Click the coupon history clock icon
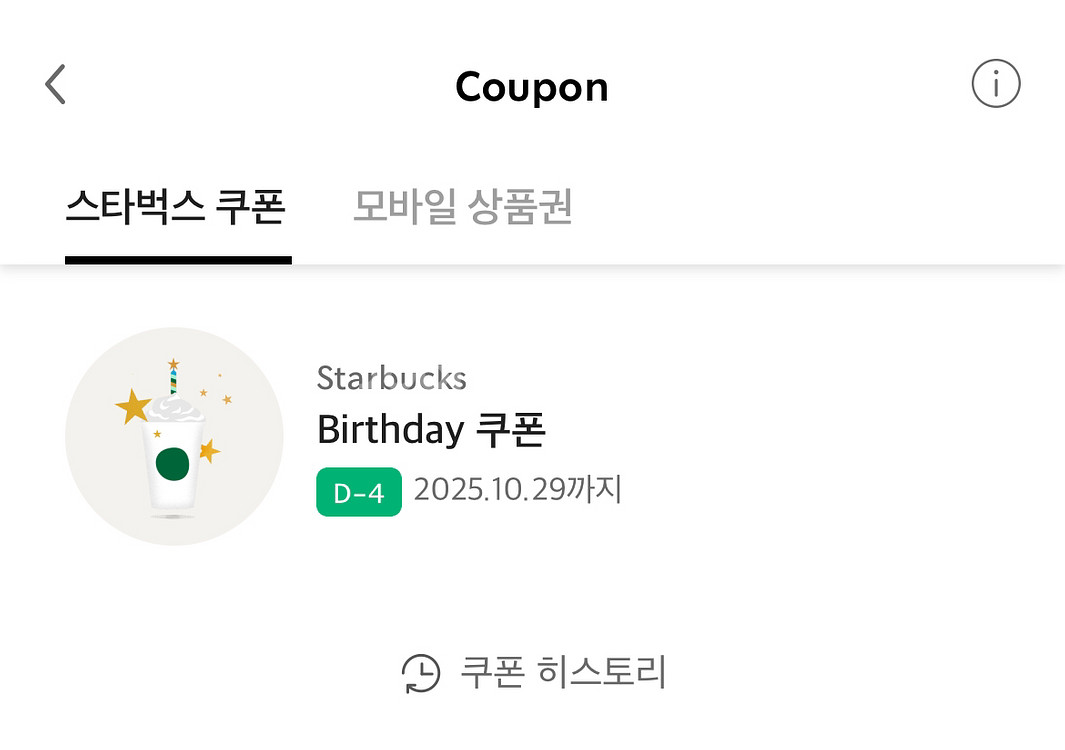1065x750 pixels. pos(421,673)
